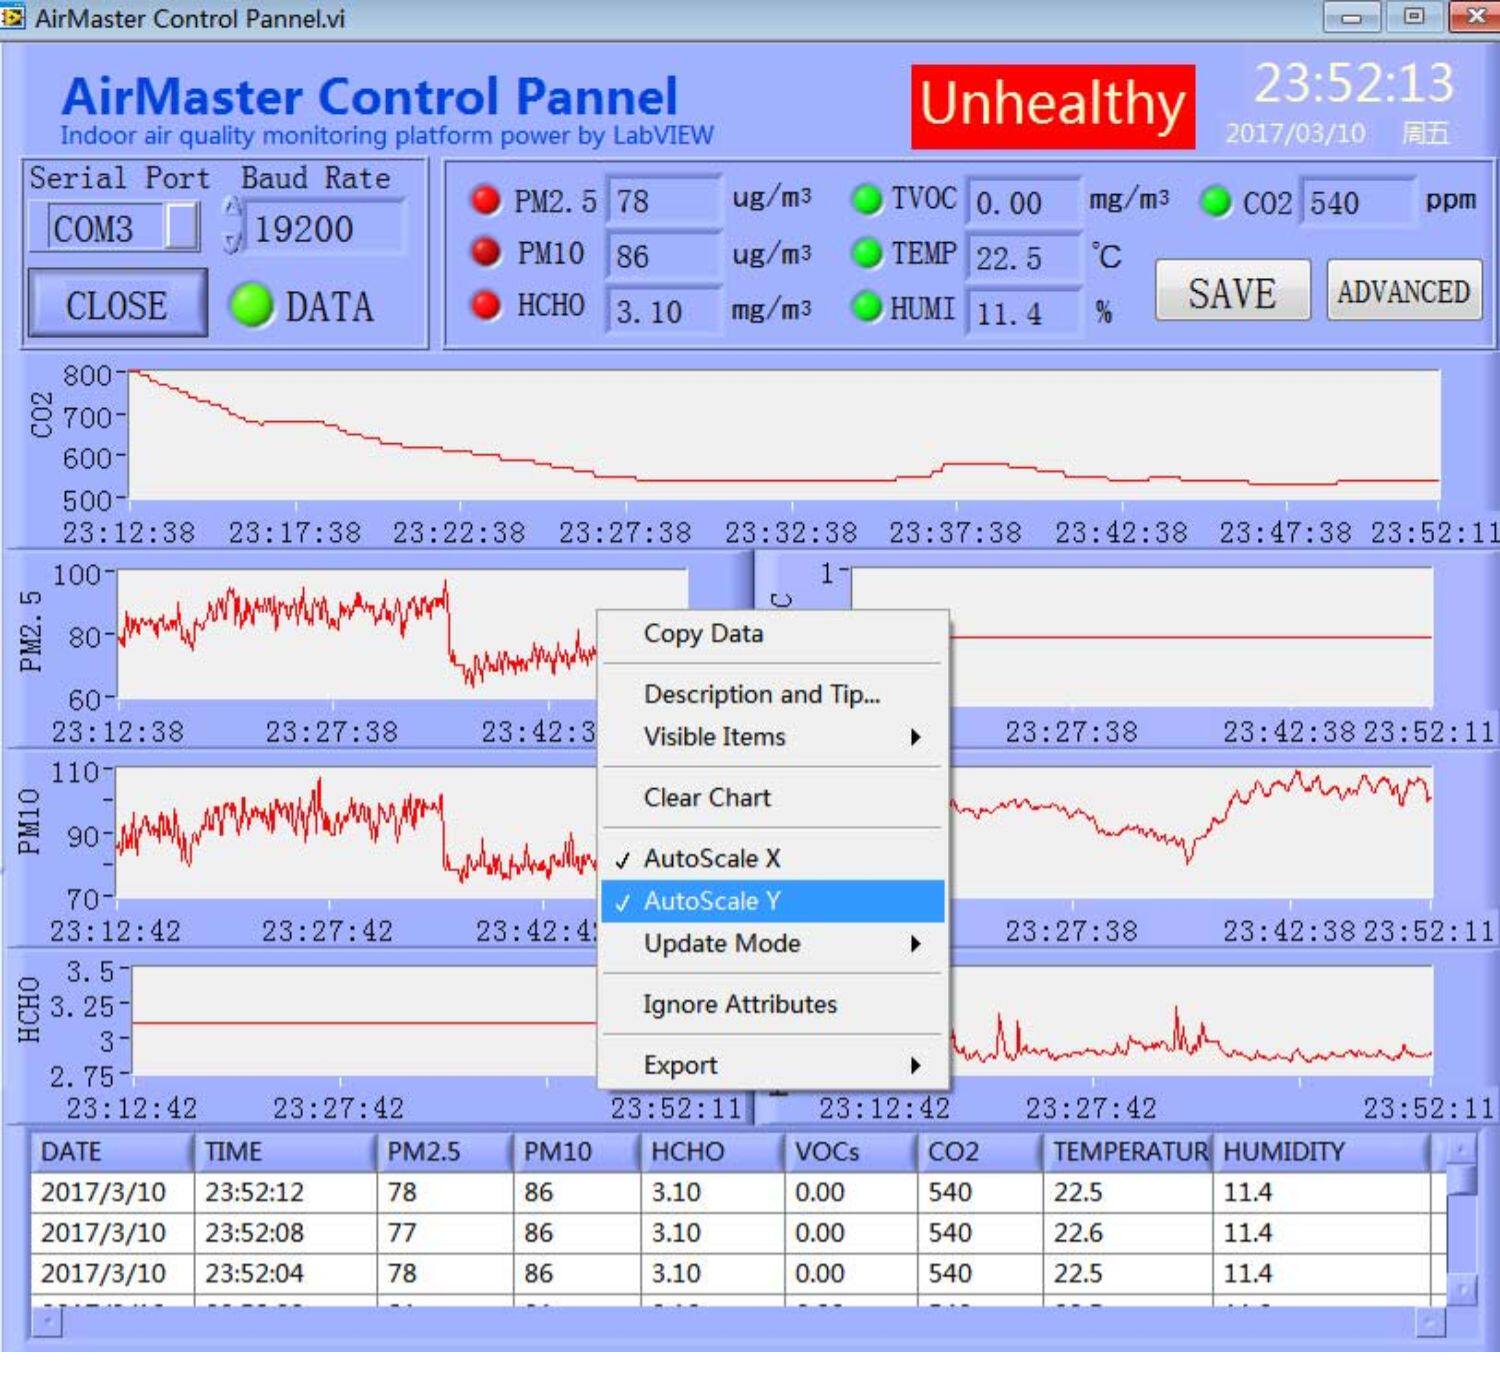Screen dimensions: 1500x1393
Task: Click the TVOC green status LED
Action: click(866, 199)
